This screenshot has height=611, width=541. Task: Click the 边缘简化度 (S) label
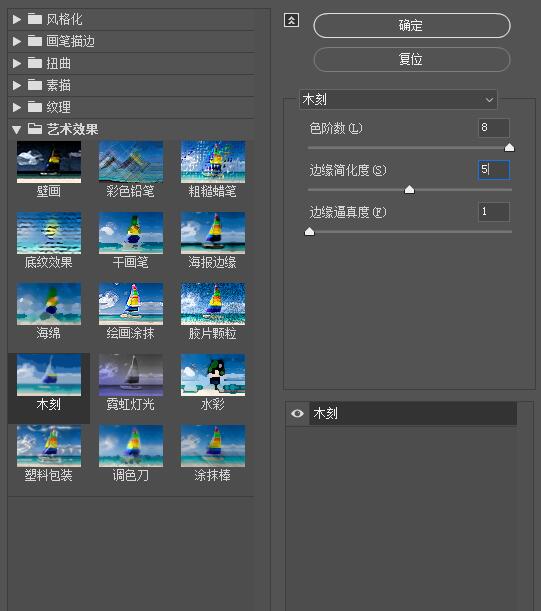(348, 170)
